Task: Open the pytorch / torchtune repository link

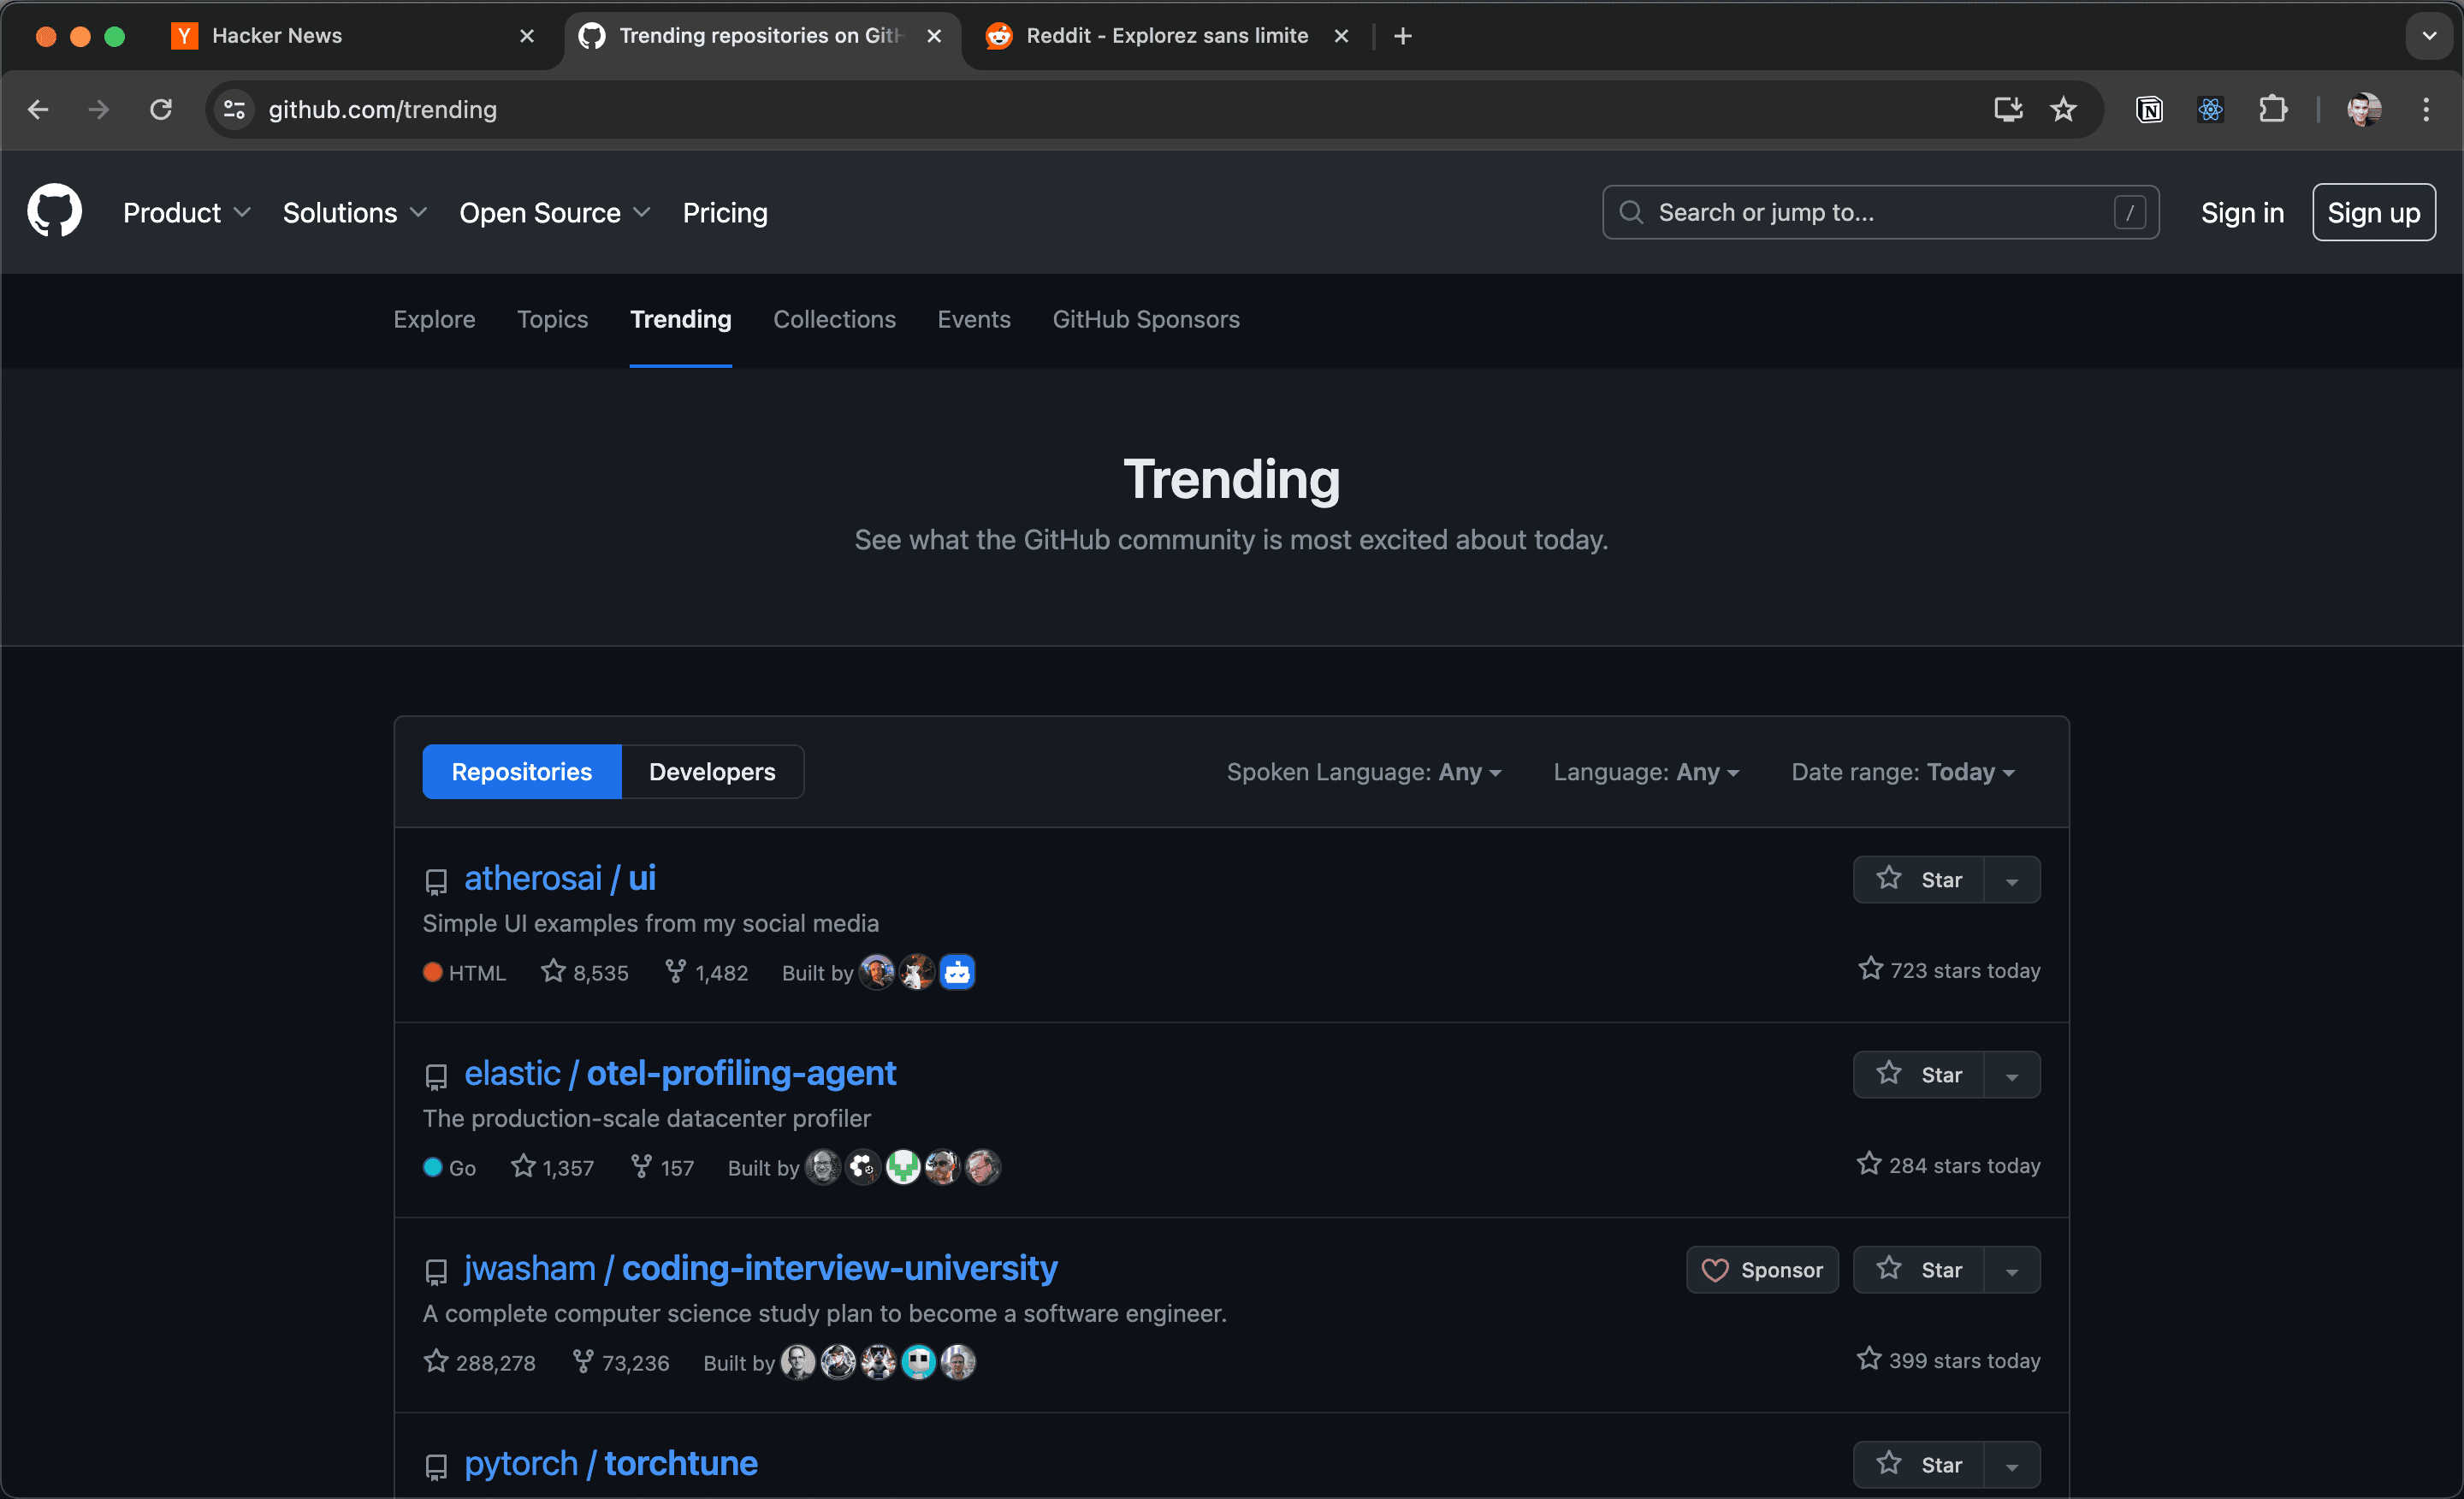Action: pos(611,1463)
